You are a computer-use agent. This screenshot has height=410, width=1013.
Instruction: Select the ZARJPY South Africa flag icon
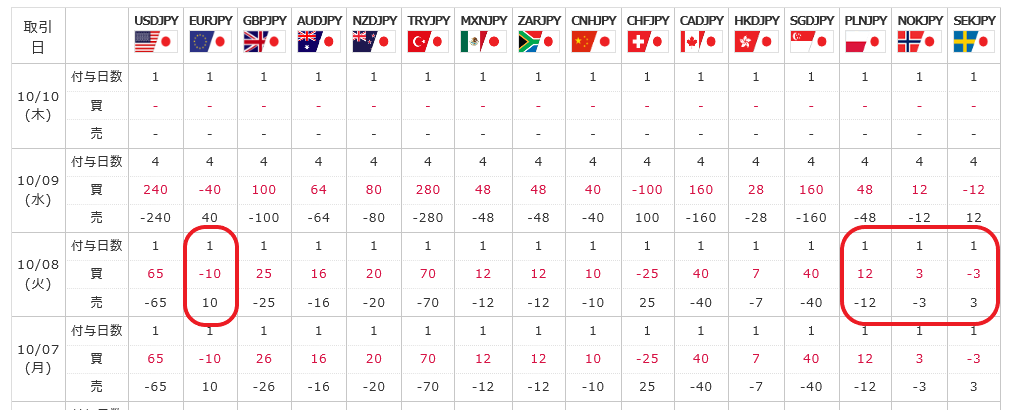(539, 42)
